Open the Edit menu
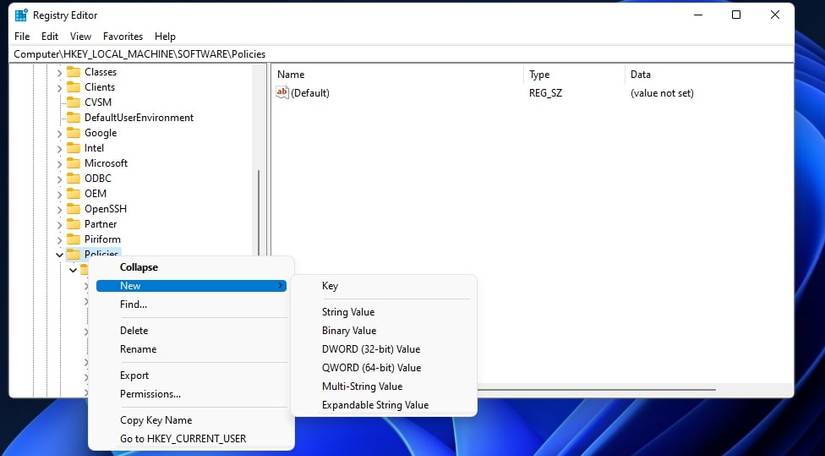This screenshot has height=456, width=825. pos(50,36)
